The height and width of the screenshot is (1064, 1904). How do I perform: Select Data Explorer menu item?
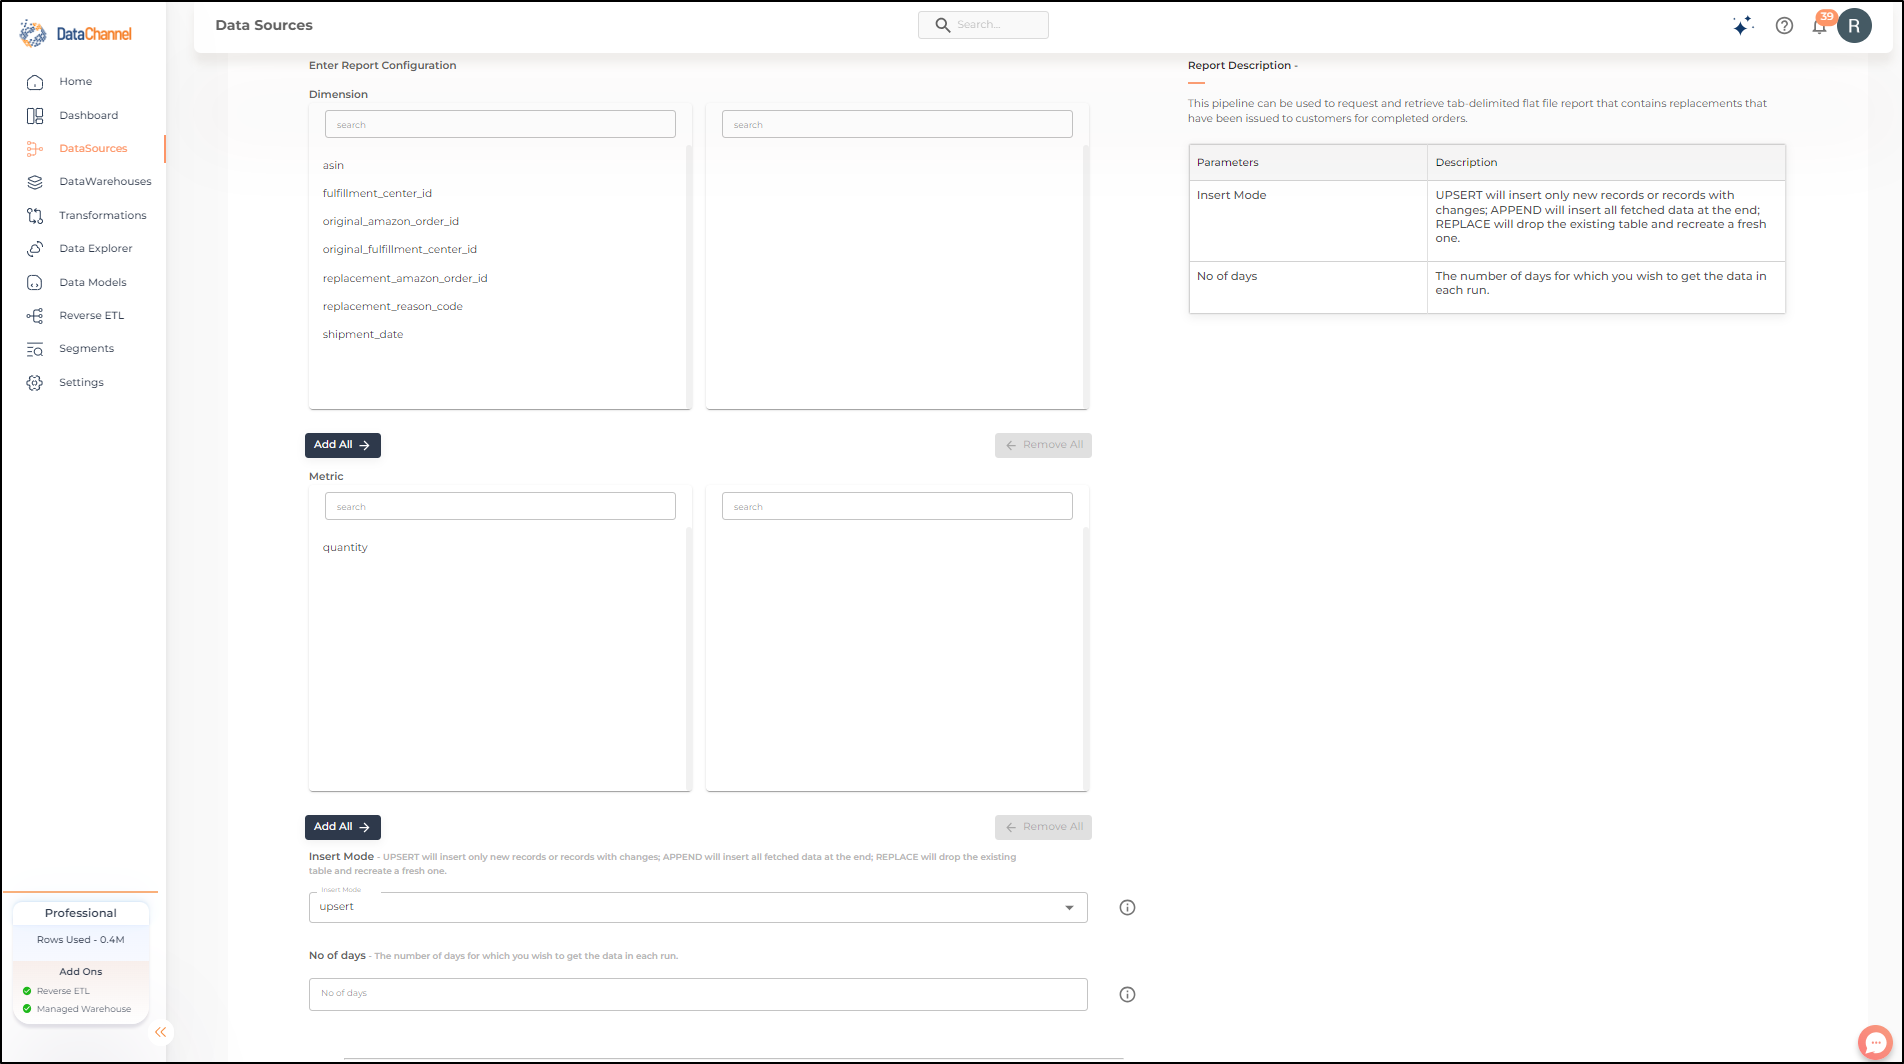95,249
